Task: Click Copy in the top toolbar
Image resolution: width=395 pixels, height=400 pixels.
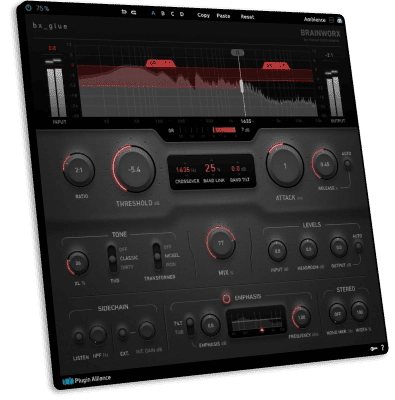Action: click(203, 15)
